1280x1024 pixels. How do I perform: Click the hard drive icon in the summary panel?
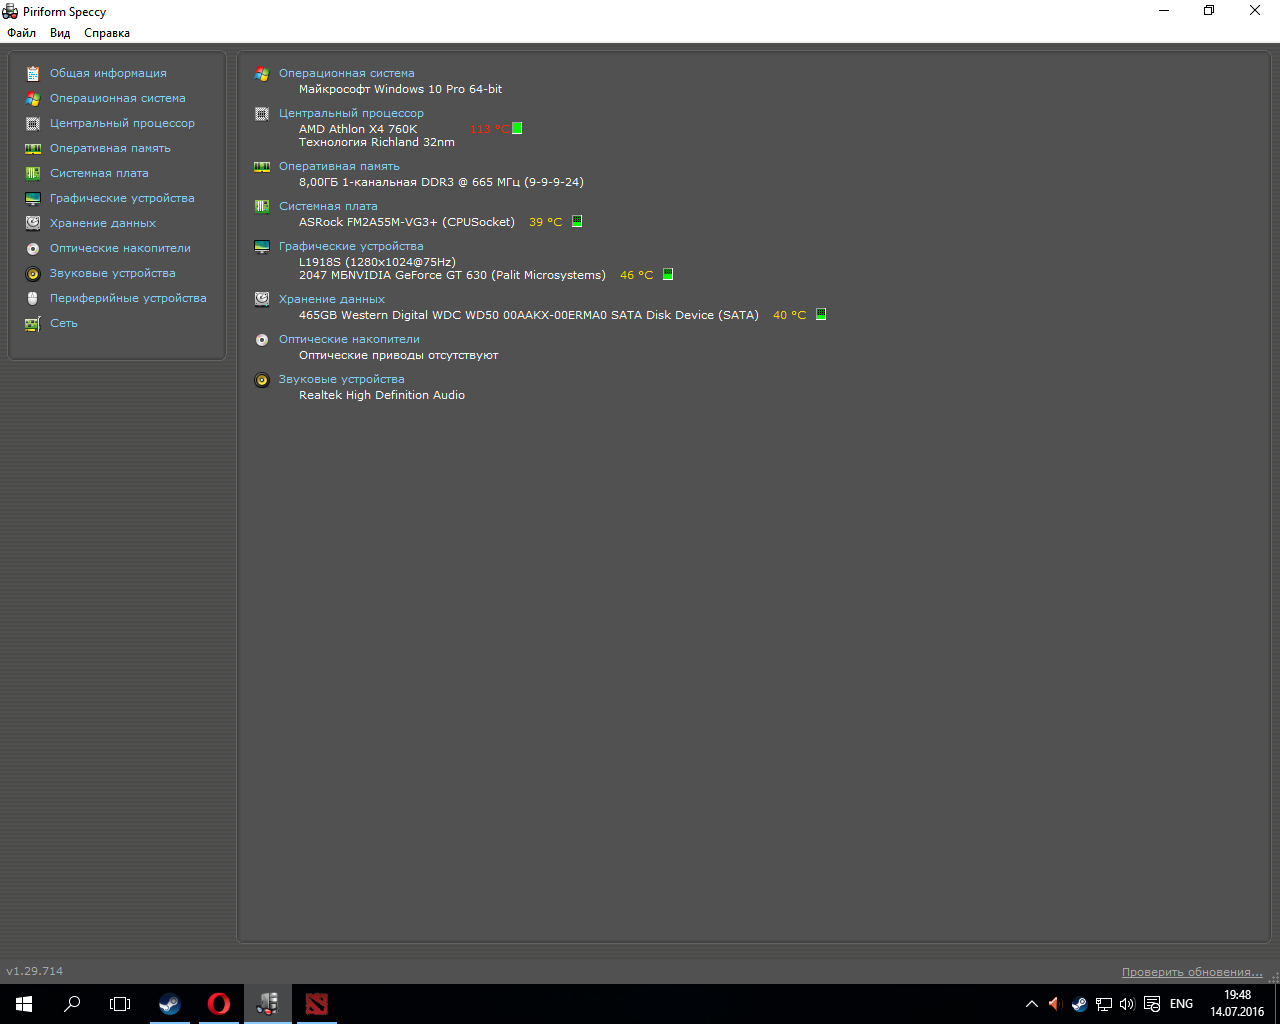(262, 299)
